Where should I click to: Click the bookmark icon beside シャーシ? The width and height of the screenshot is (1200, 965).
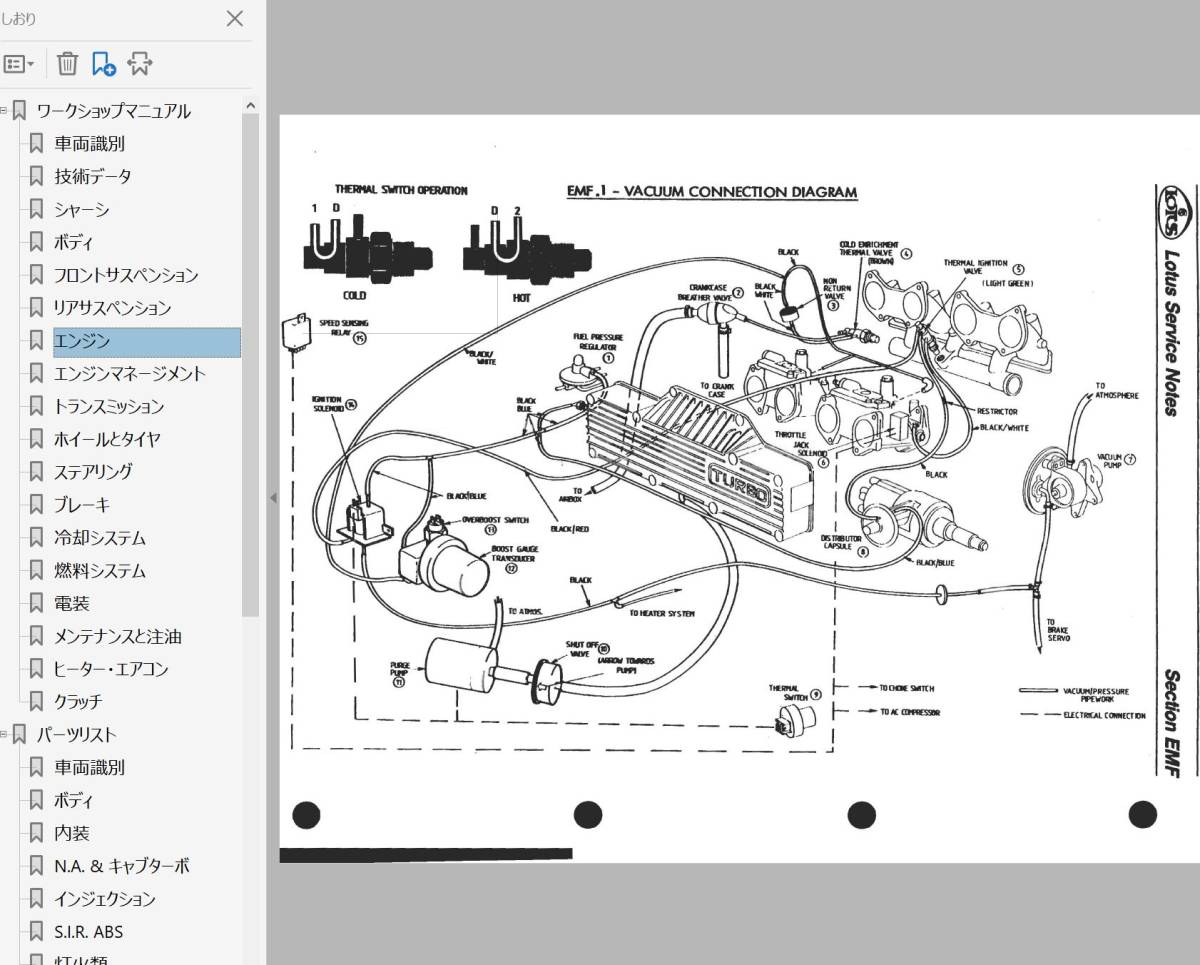(x=36, y=210)
